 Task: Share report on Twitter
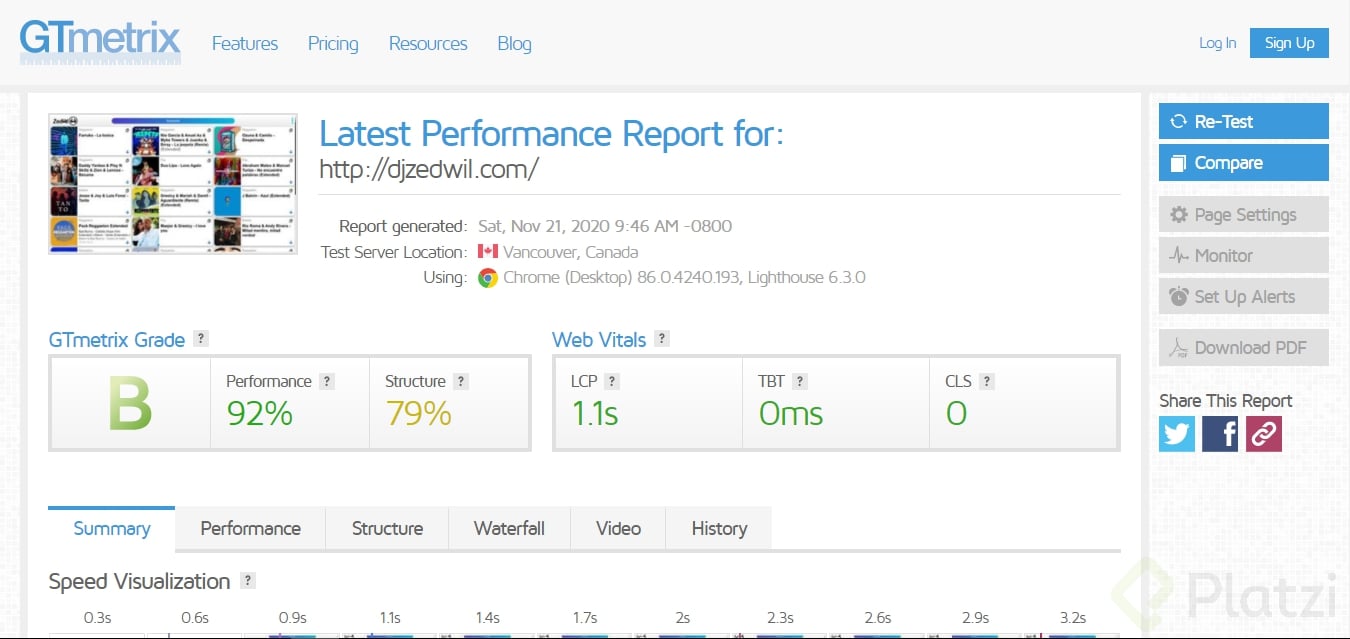(1177, 434)
